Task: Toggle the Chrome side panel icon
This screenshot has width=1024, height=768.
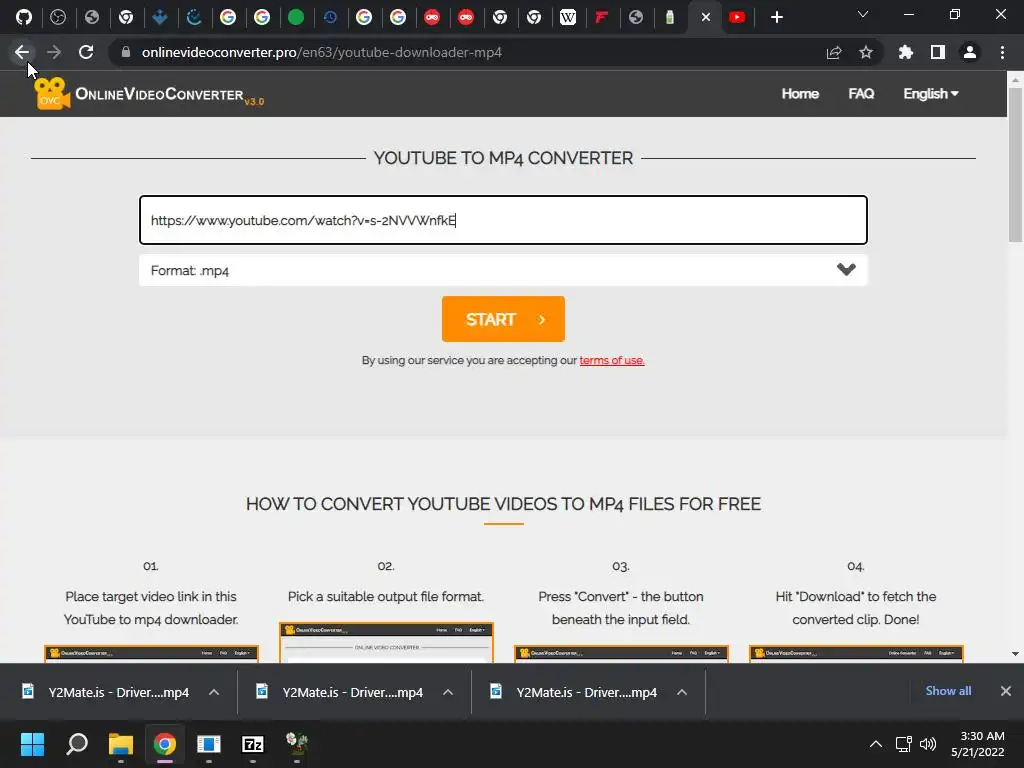Action: (x=937, y=52)
